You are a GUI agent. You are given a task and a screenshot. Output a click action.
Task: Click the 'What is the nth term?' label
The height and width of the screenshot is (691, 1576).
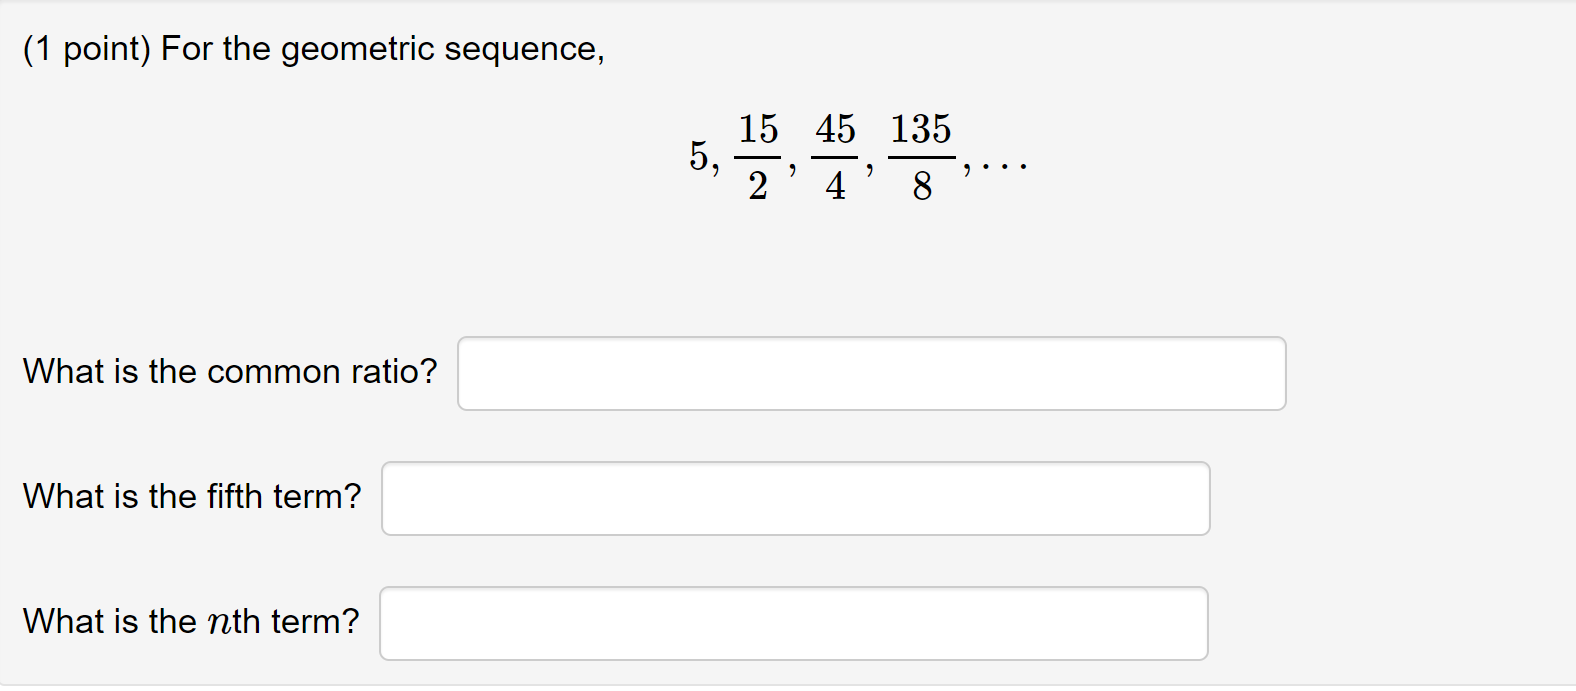pos(191,622)
